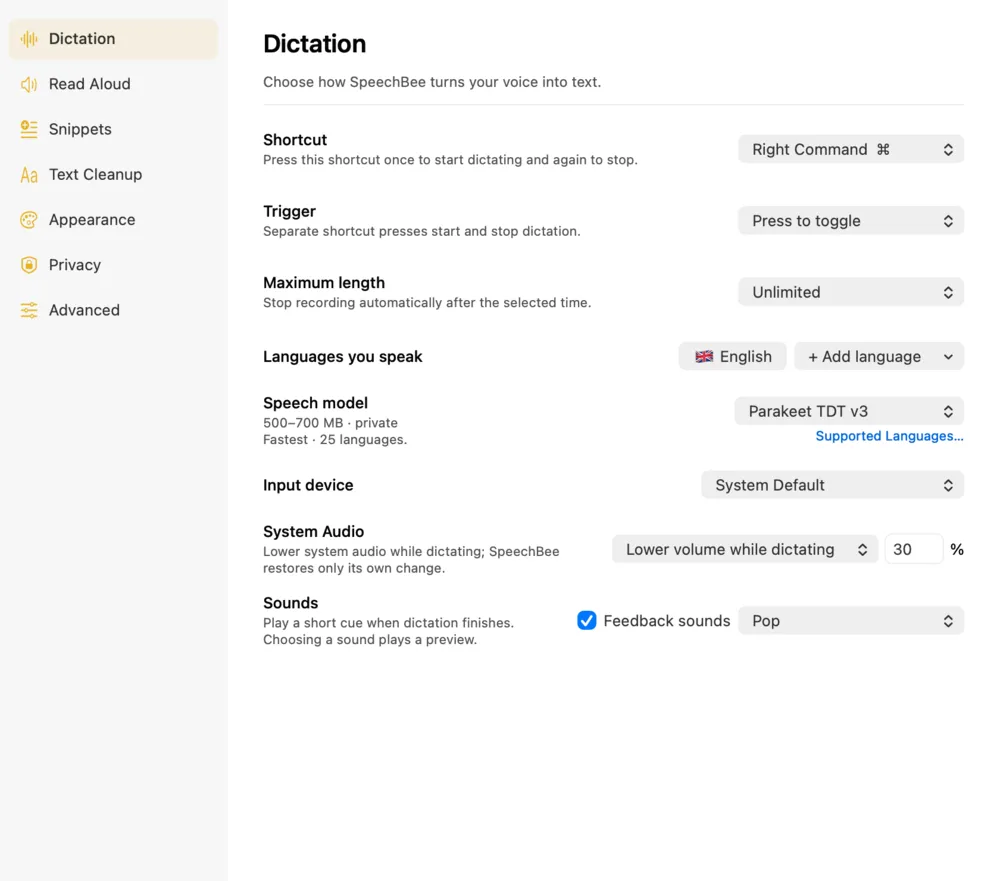
Task: Click the Privacy shield lock icon
Action: 29,265
